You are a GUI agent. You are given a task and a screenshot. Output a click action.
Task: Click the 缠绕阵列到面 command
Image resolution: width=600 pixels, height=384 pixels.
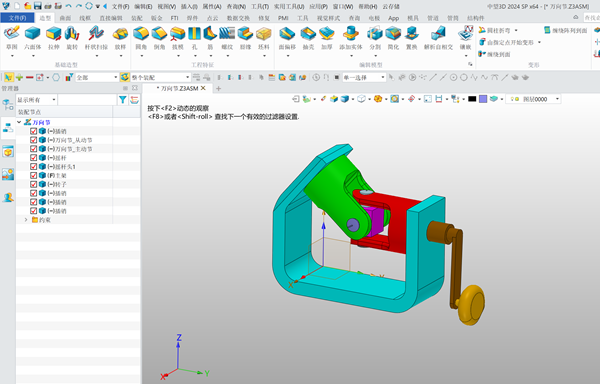[x=566, y=30]
